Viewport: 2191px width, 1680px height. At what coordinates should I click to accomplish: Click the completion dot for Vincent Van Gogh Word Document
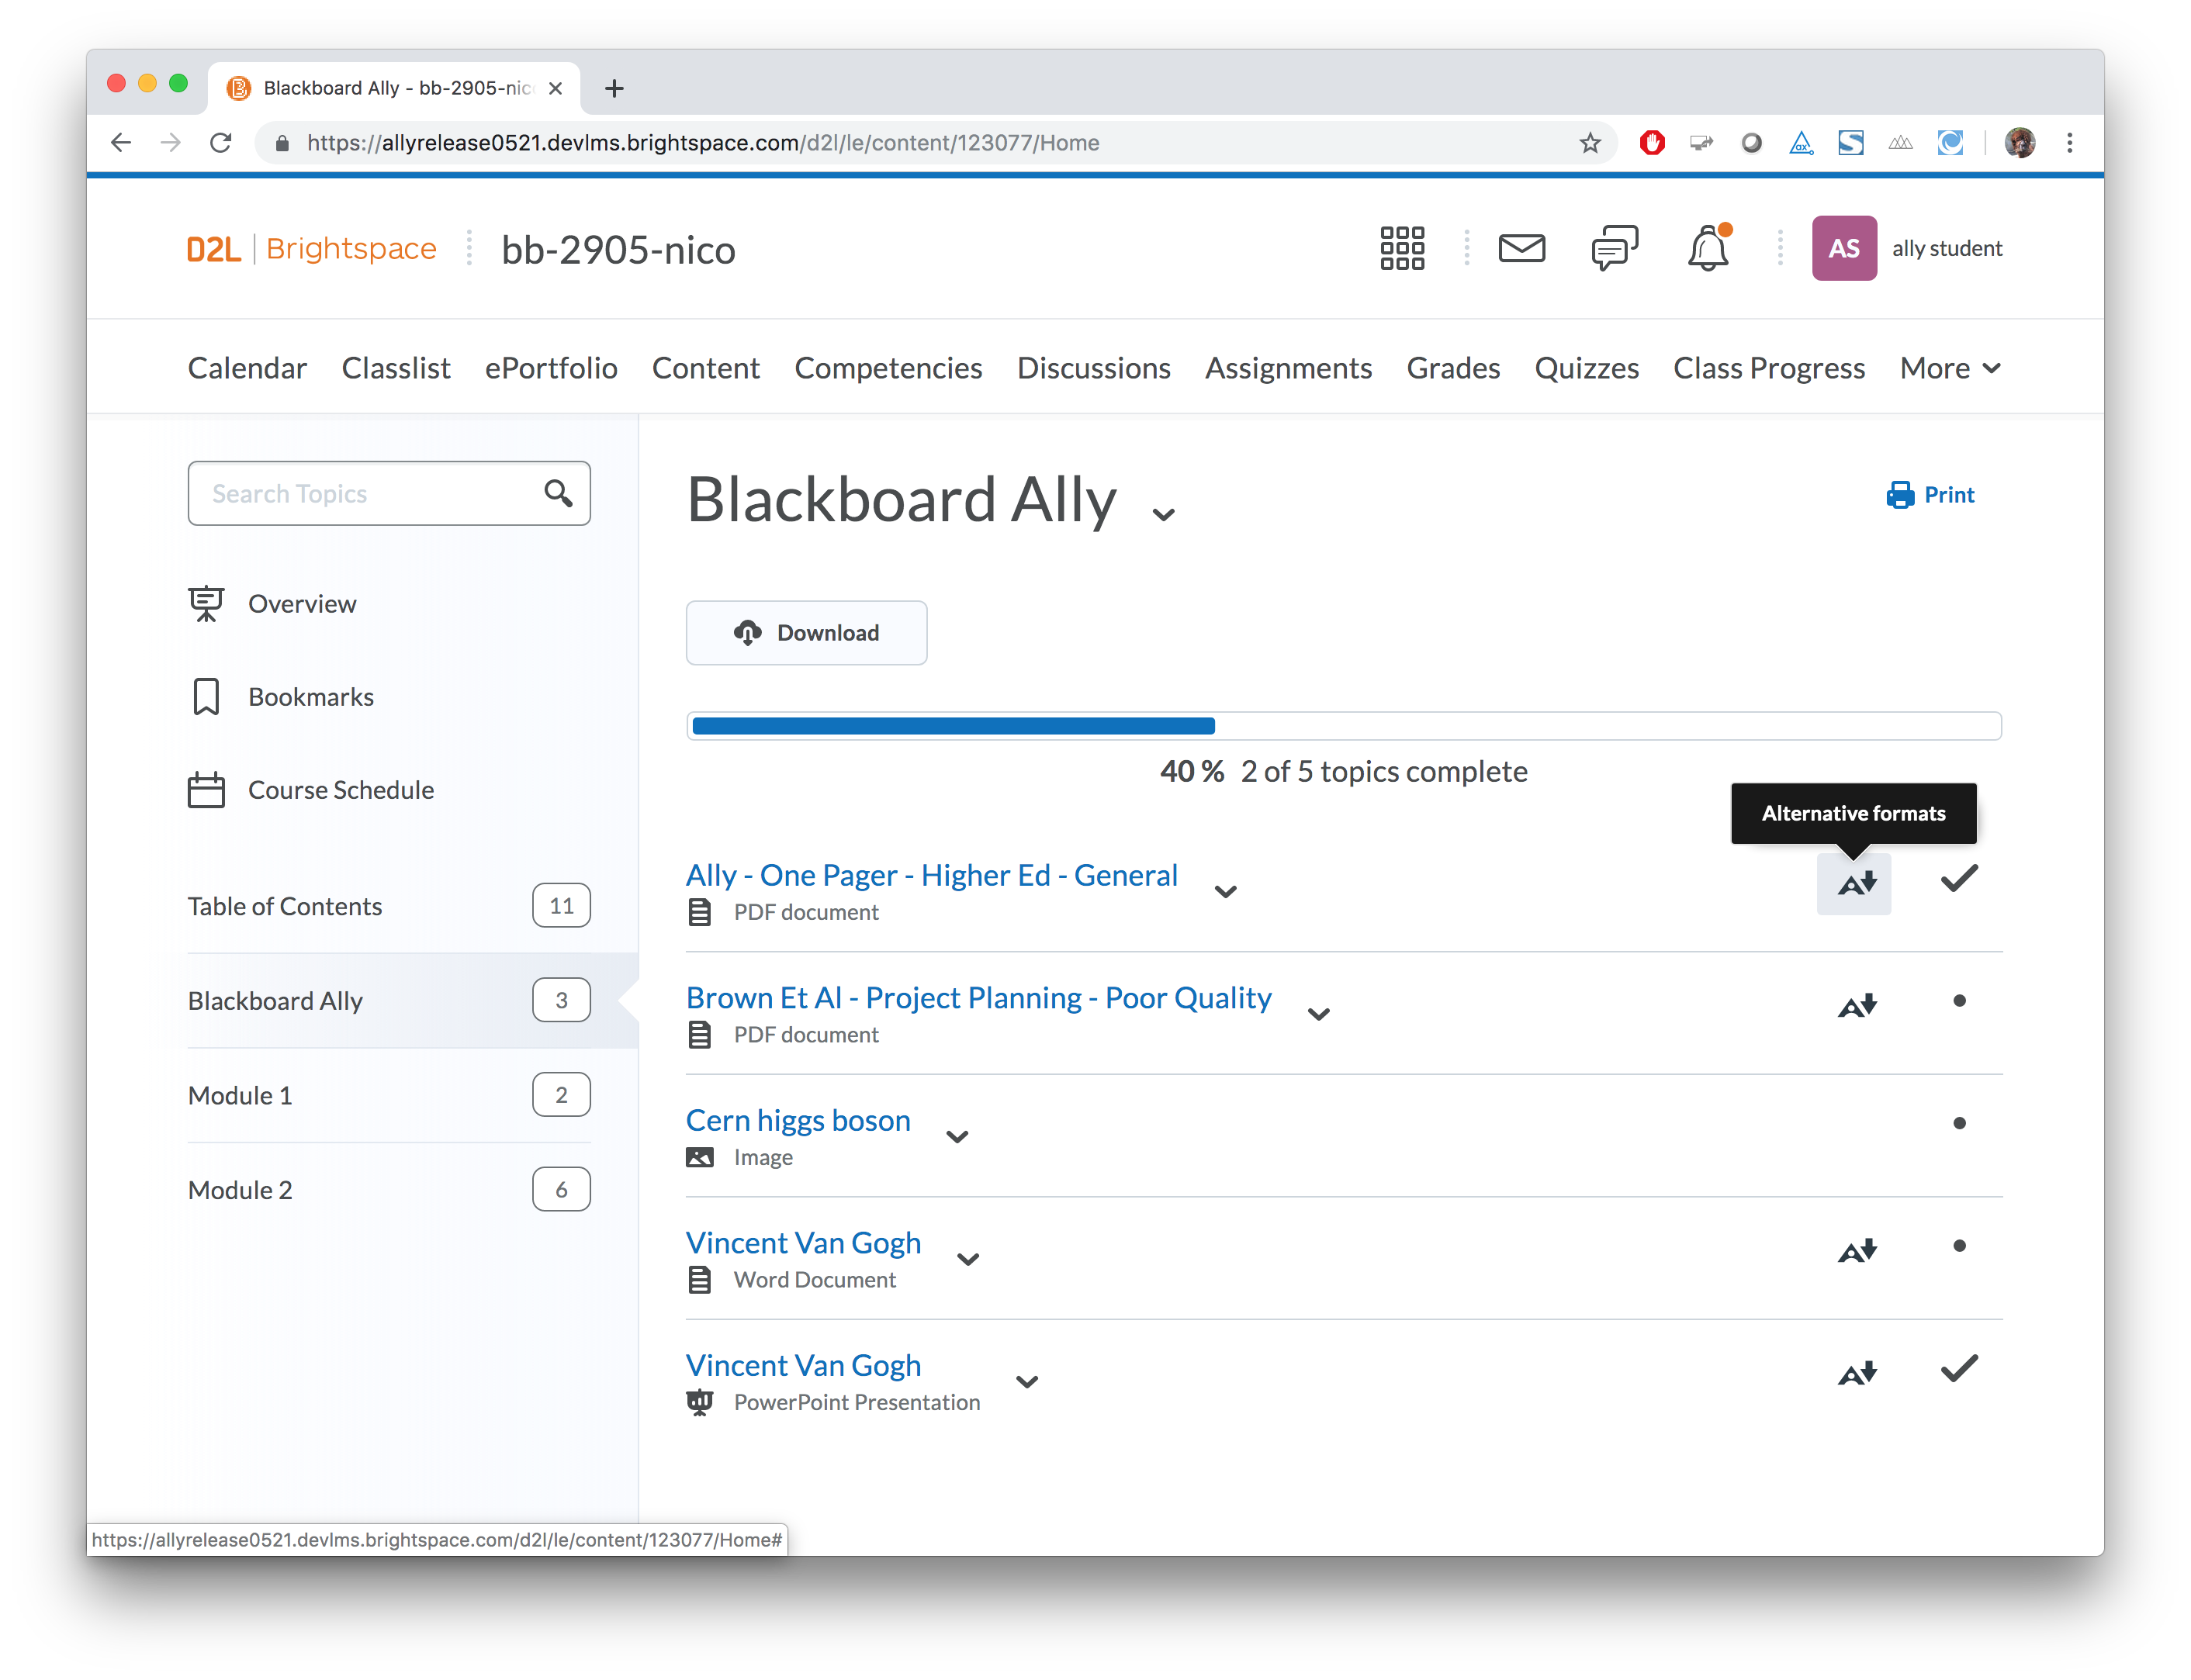pyautogui.click(x=1958, y=1245)
